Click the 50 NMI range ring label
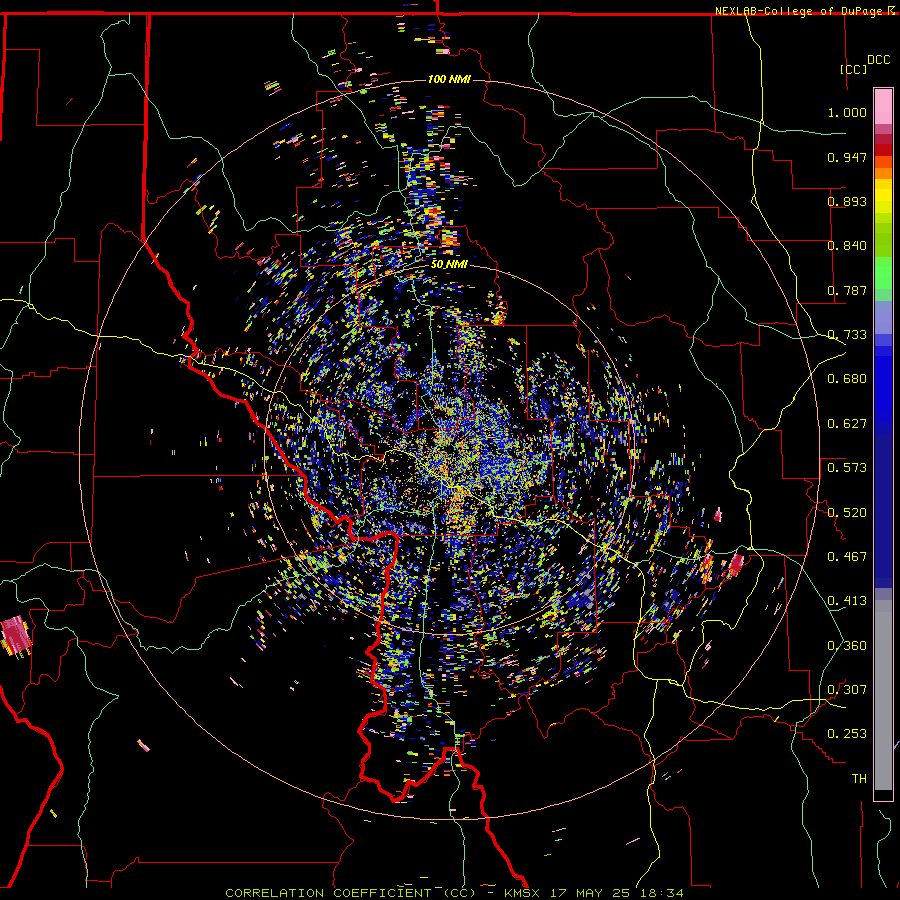Image resolution: width=900 pixels, height=900 pixels. tap(449, 265)
